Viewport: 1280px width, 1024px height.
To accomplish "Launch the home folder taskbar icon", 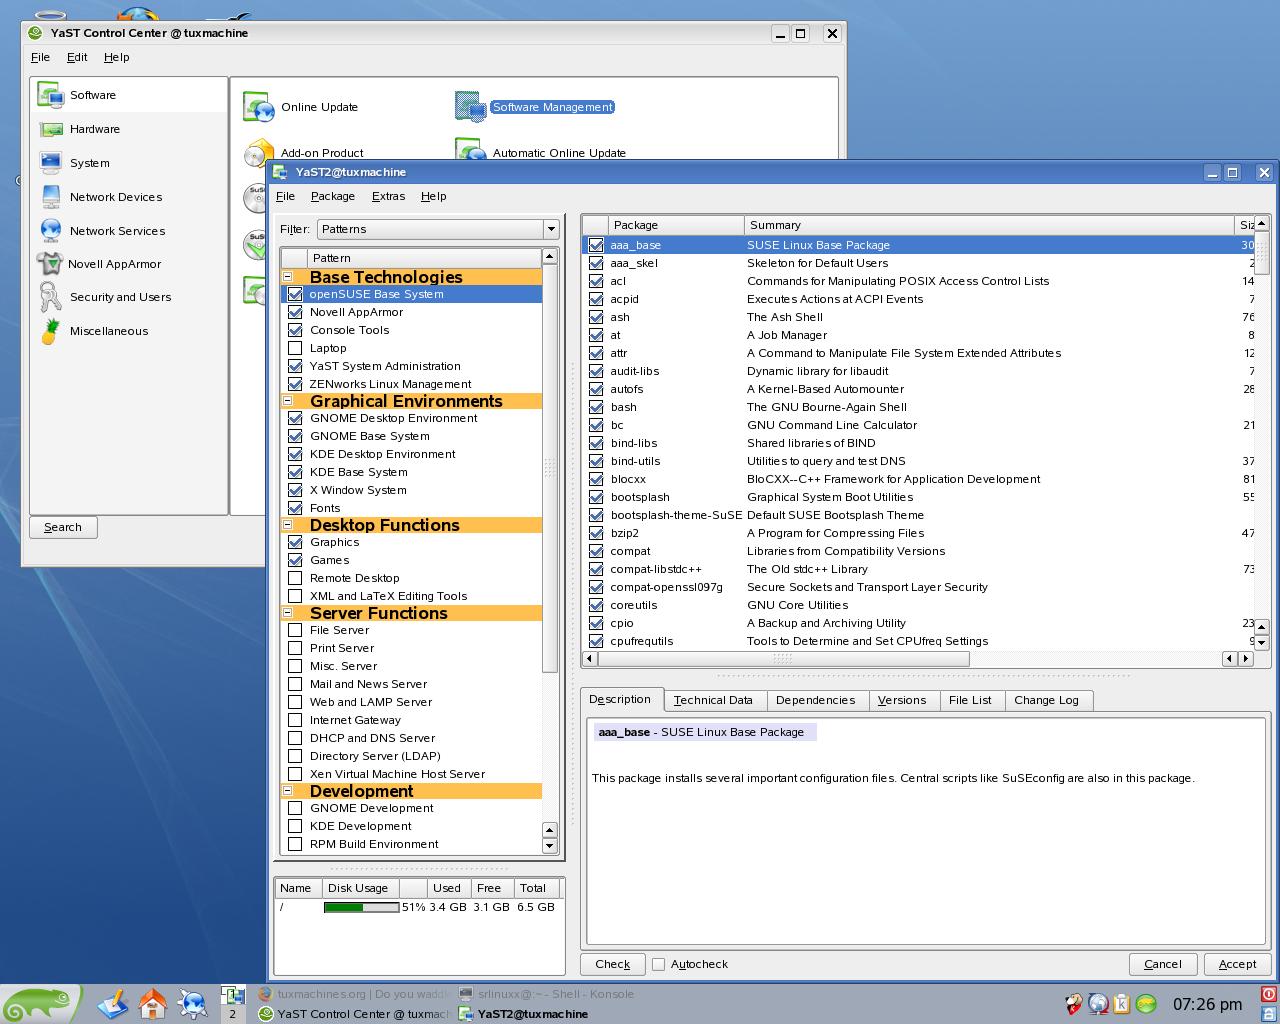I will pos(153,1003).
